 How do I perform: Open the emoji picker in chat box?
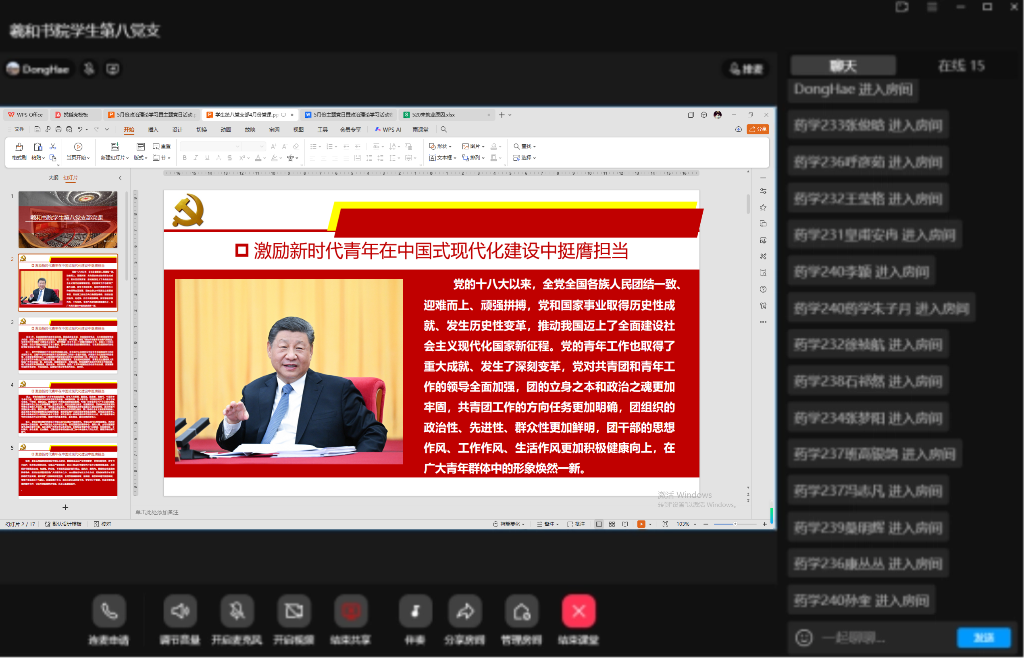(803, 637)
